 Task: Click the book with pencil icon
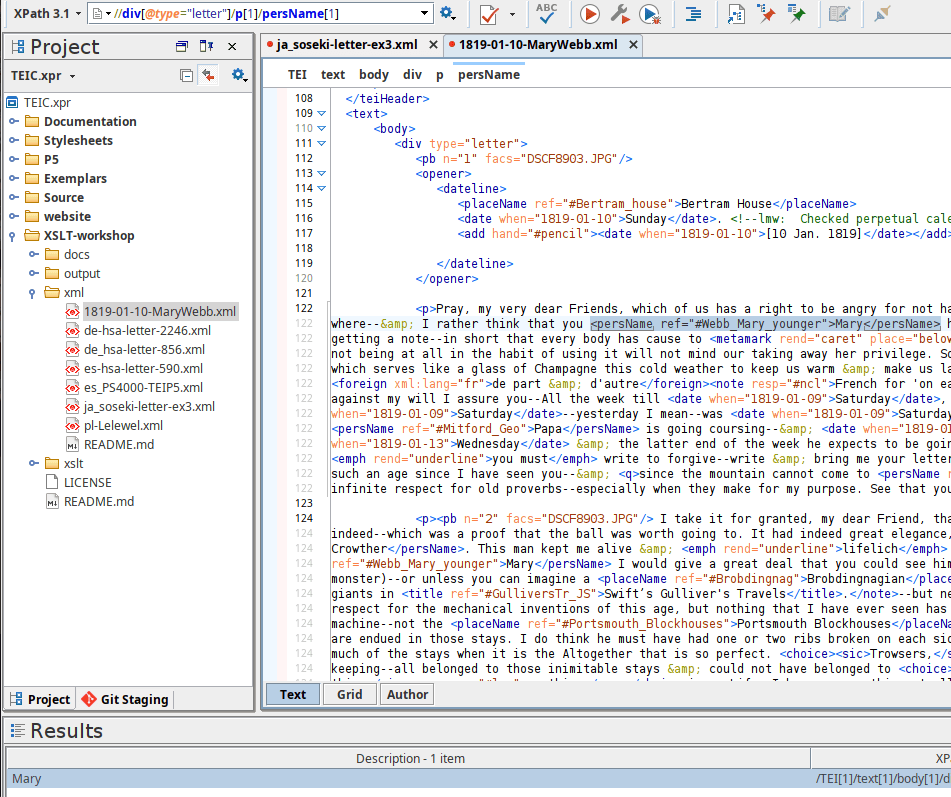click(x=839, y=13)
